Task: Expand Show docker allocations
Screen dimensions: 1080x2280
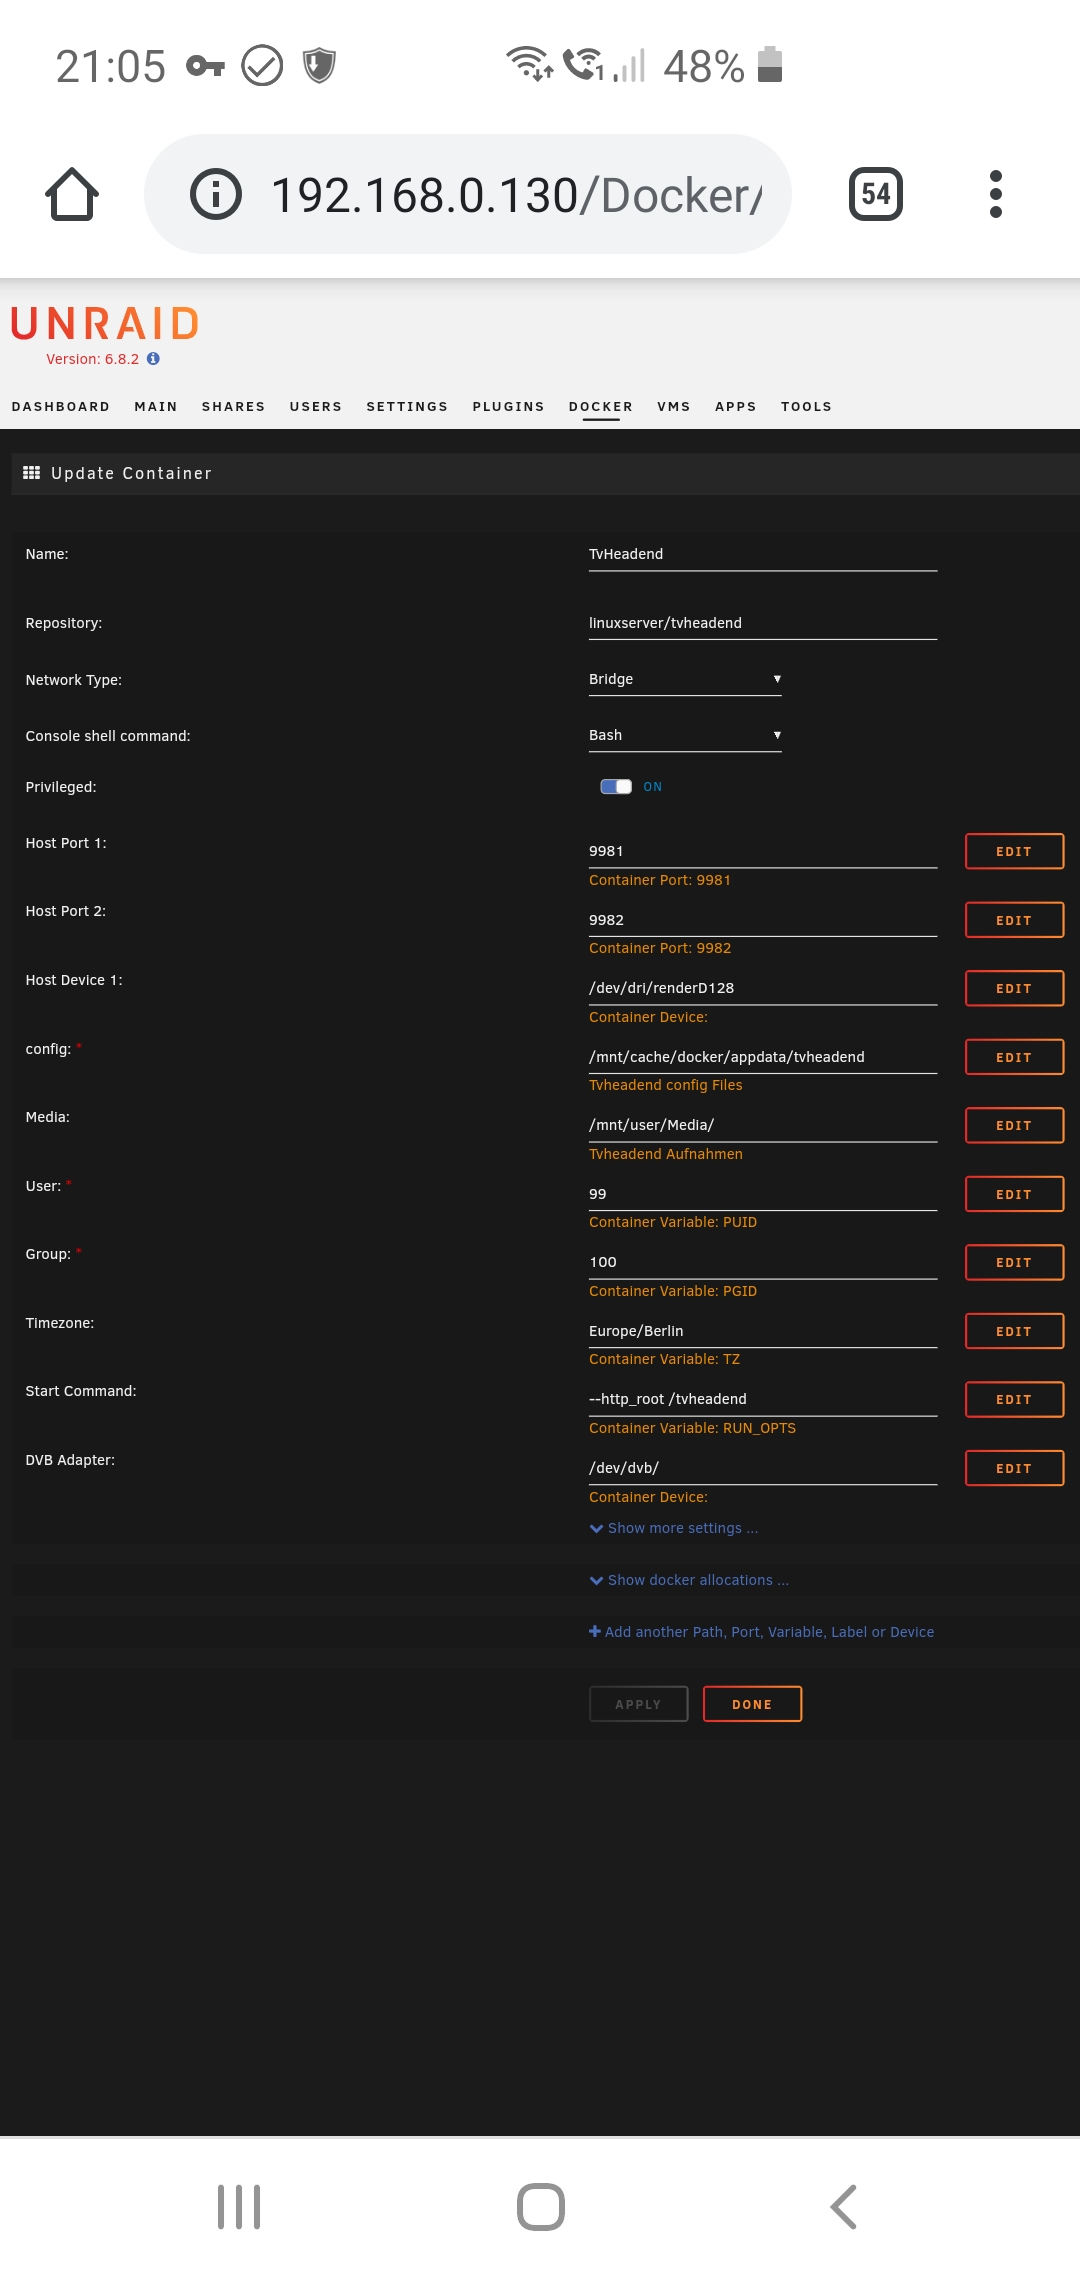Action: coord(689,1580)
